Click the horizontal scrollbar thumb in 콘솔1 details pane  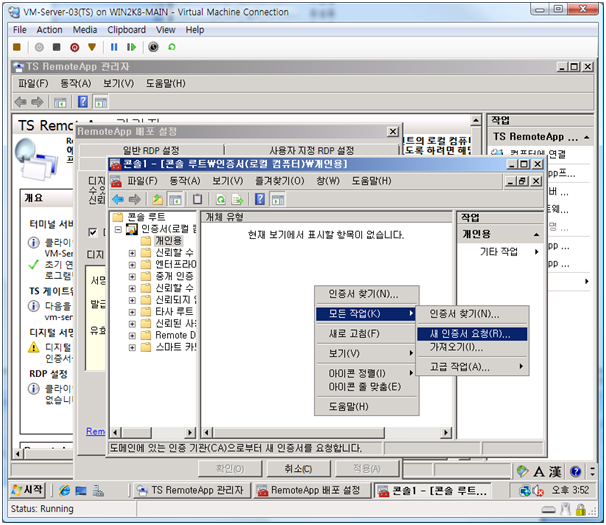pos(299,433)
